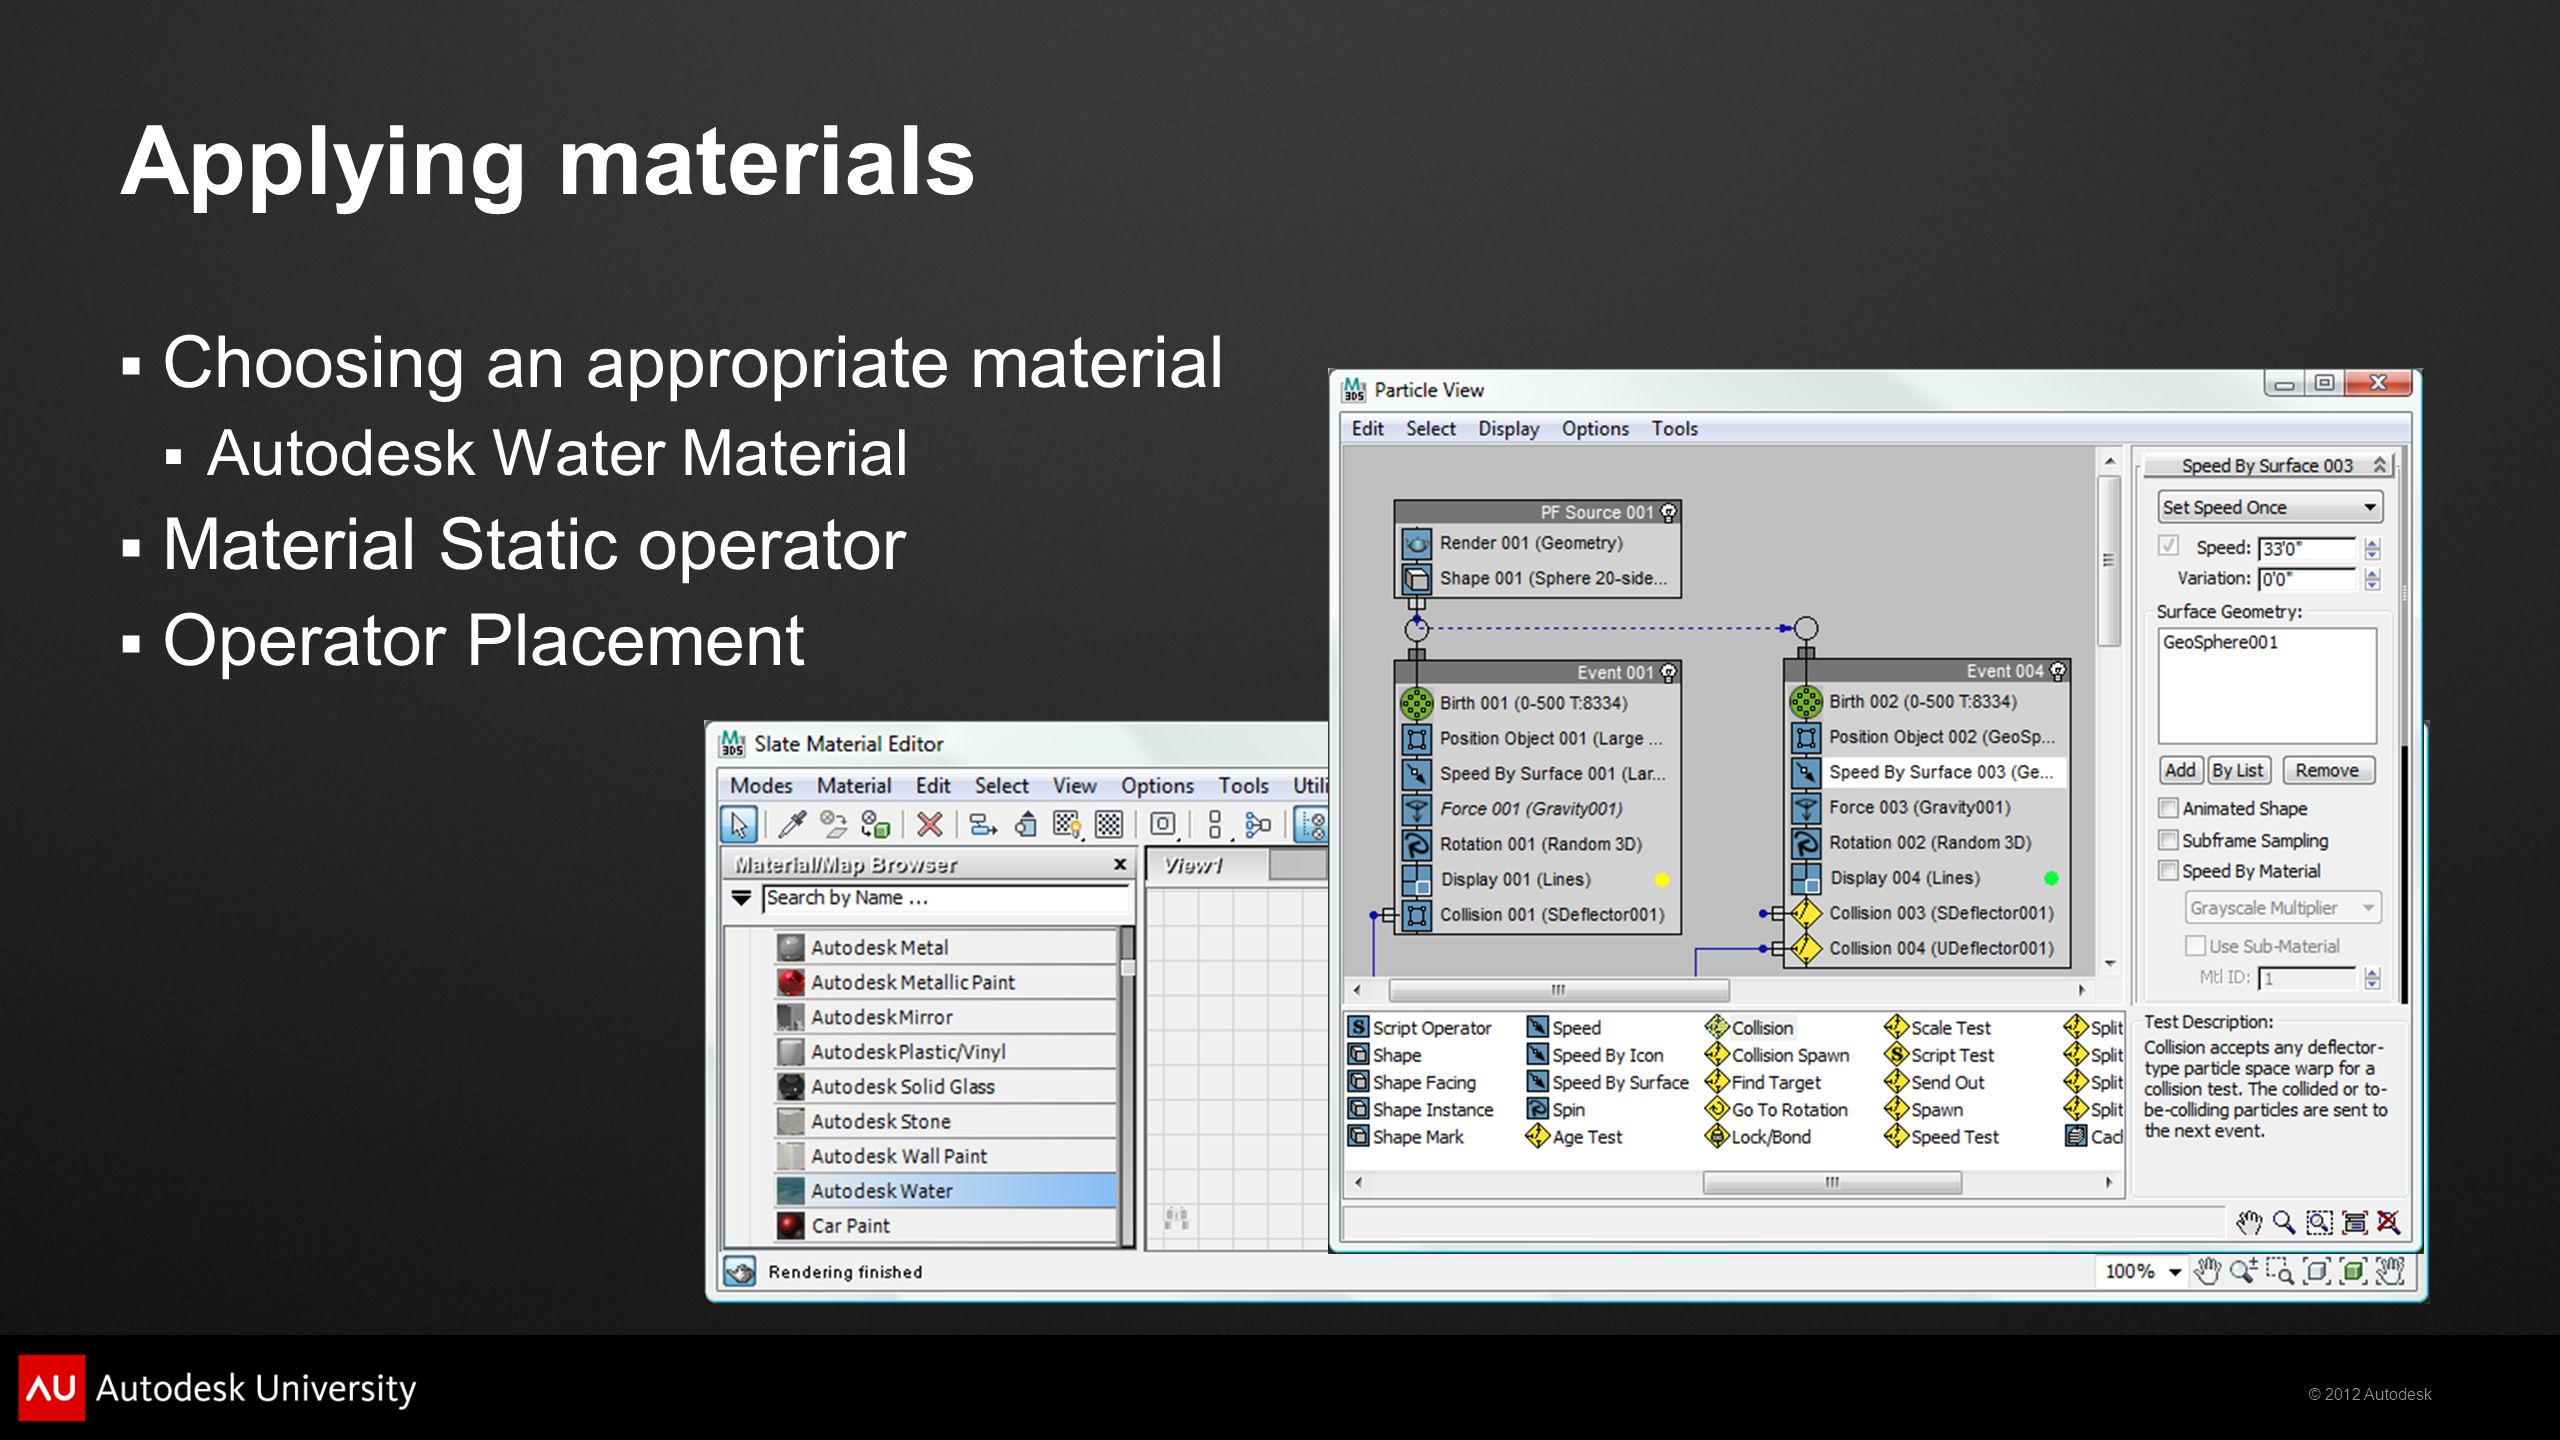Select GeoSphere001 in Surface Geometry list

pyautogui.click(x=2220, y=642)
